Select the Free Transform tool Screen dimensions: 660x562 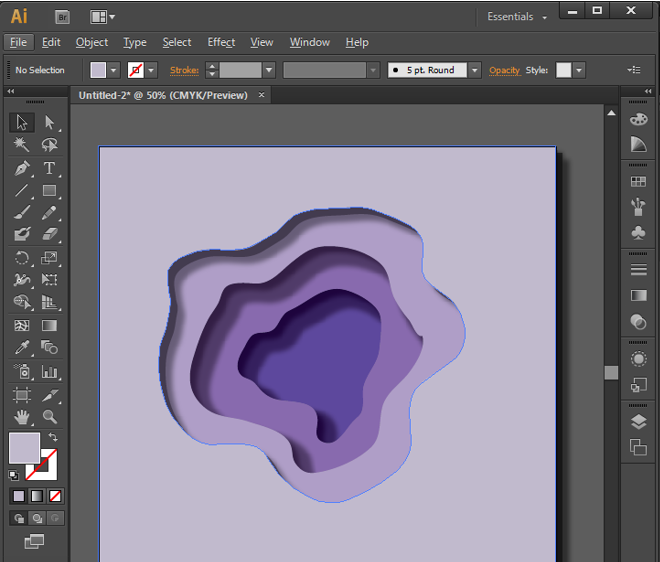pyautogui.click(x=50, y=280)
